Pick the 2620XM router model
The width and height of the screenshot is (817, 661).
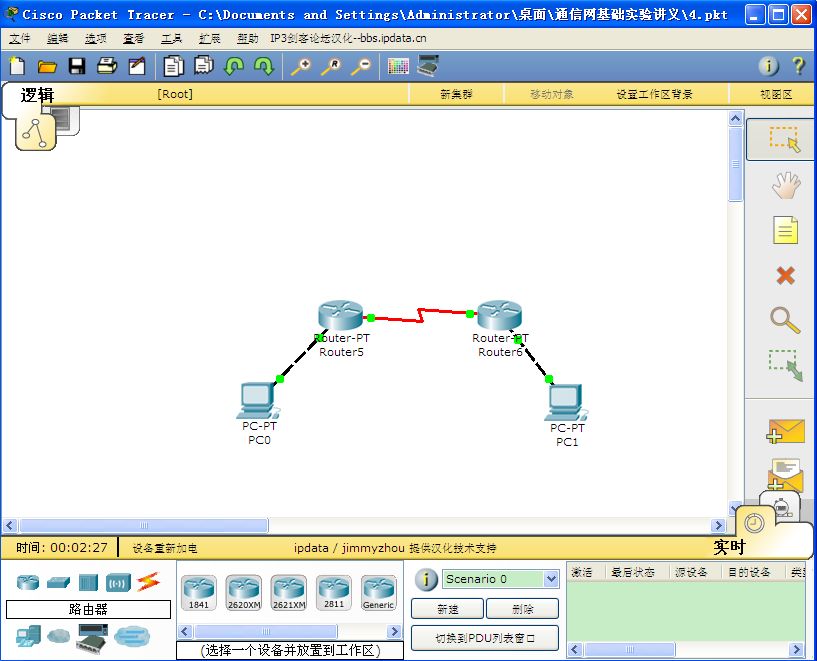pos(243,593)
